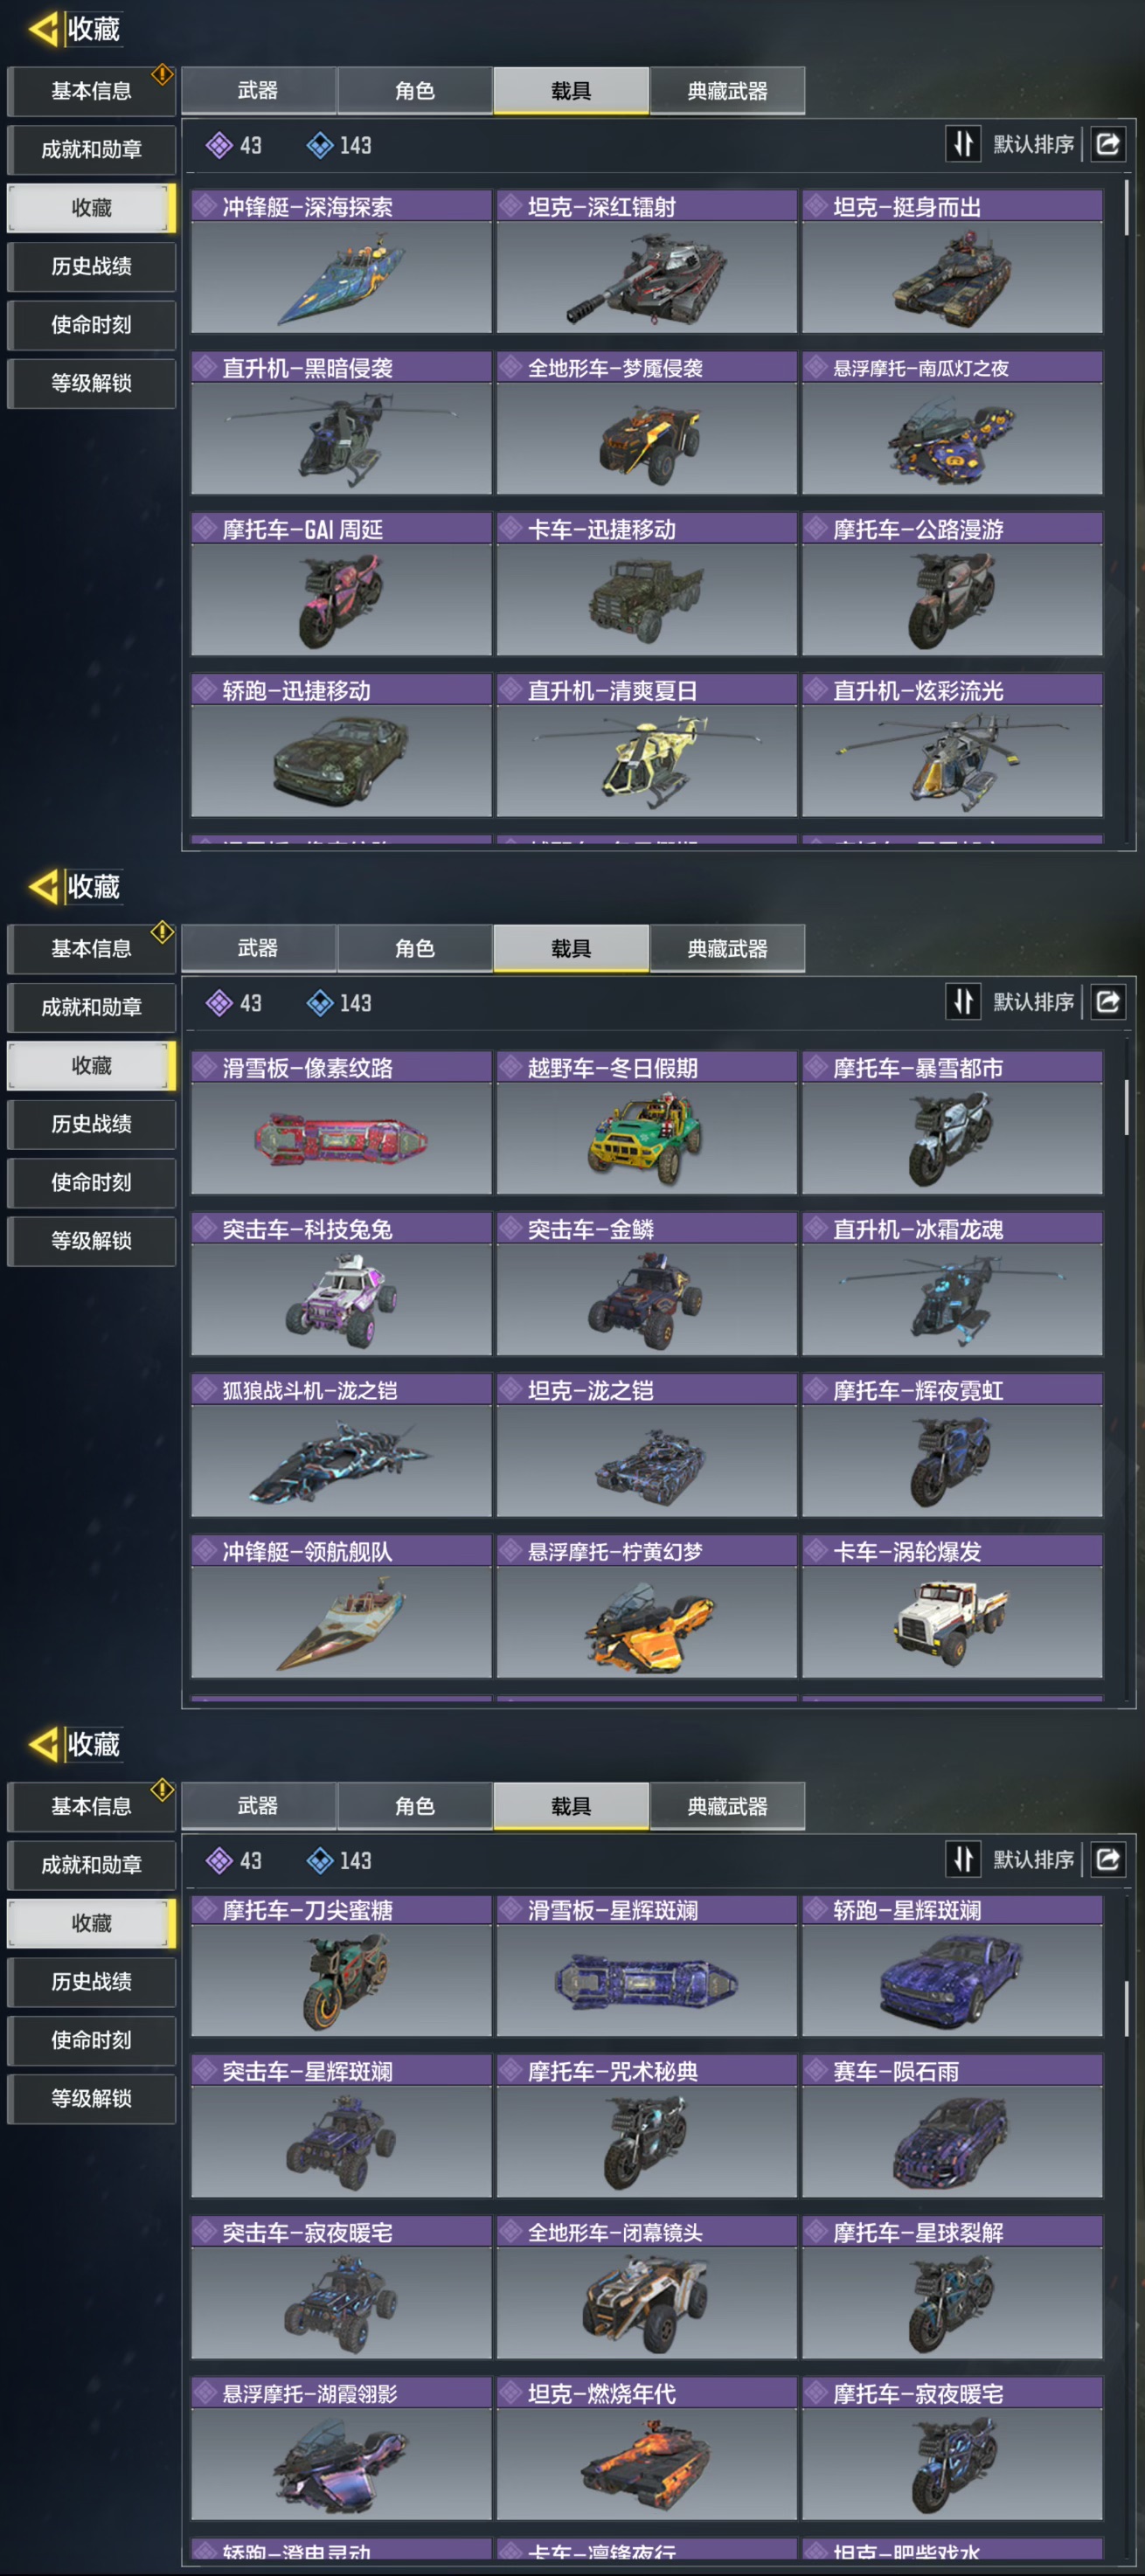1145x2576 pixels.
Task: Click share export icon above 轿跑-星辉斑斓 card
Action: click(x=1108, y=1859)
